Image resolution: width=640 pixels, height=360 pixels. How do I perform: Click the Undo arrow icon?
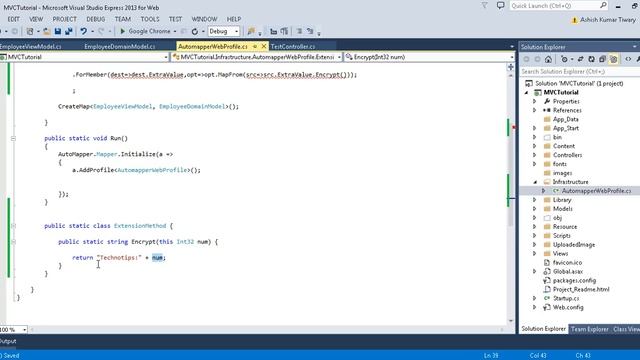coord(83,31)
